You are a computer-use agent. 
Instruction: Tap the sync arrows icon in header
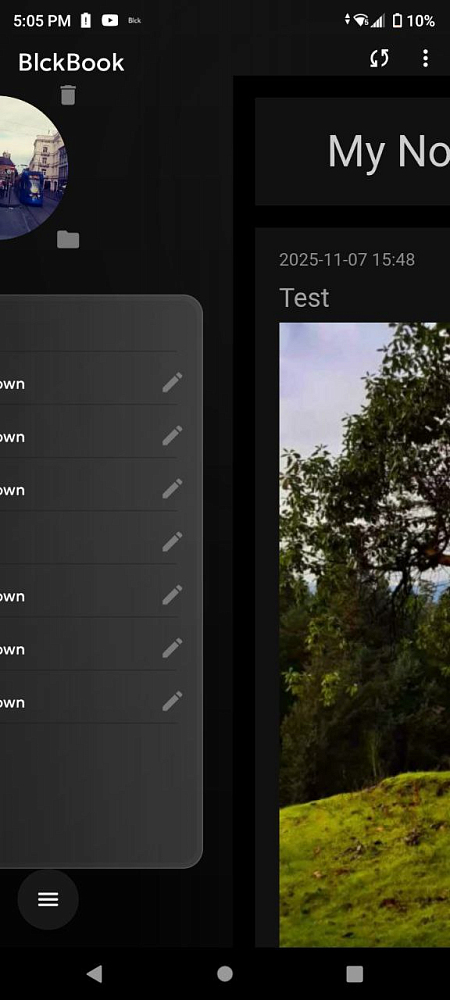[x=379, y=59]
